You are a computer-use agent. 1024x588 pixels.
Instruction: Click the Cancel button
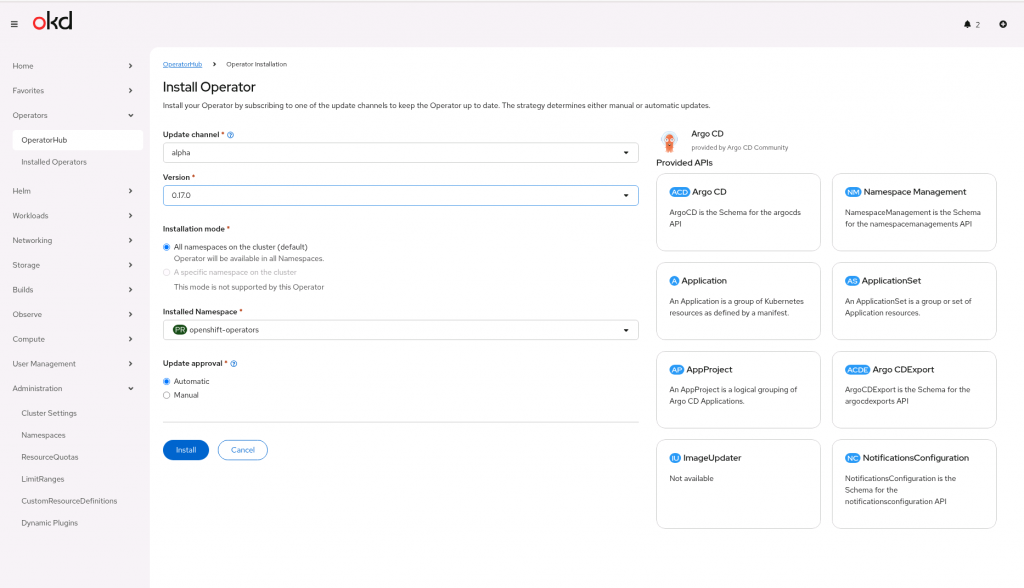coord(243,450)
